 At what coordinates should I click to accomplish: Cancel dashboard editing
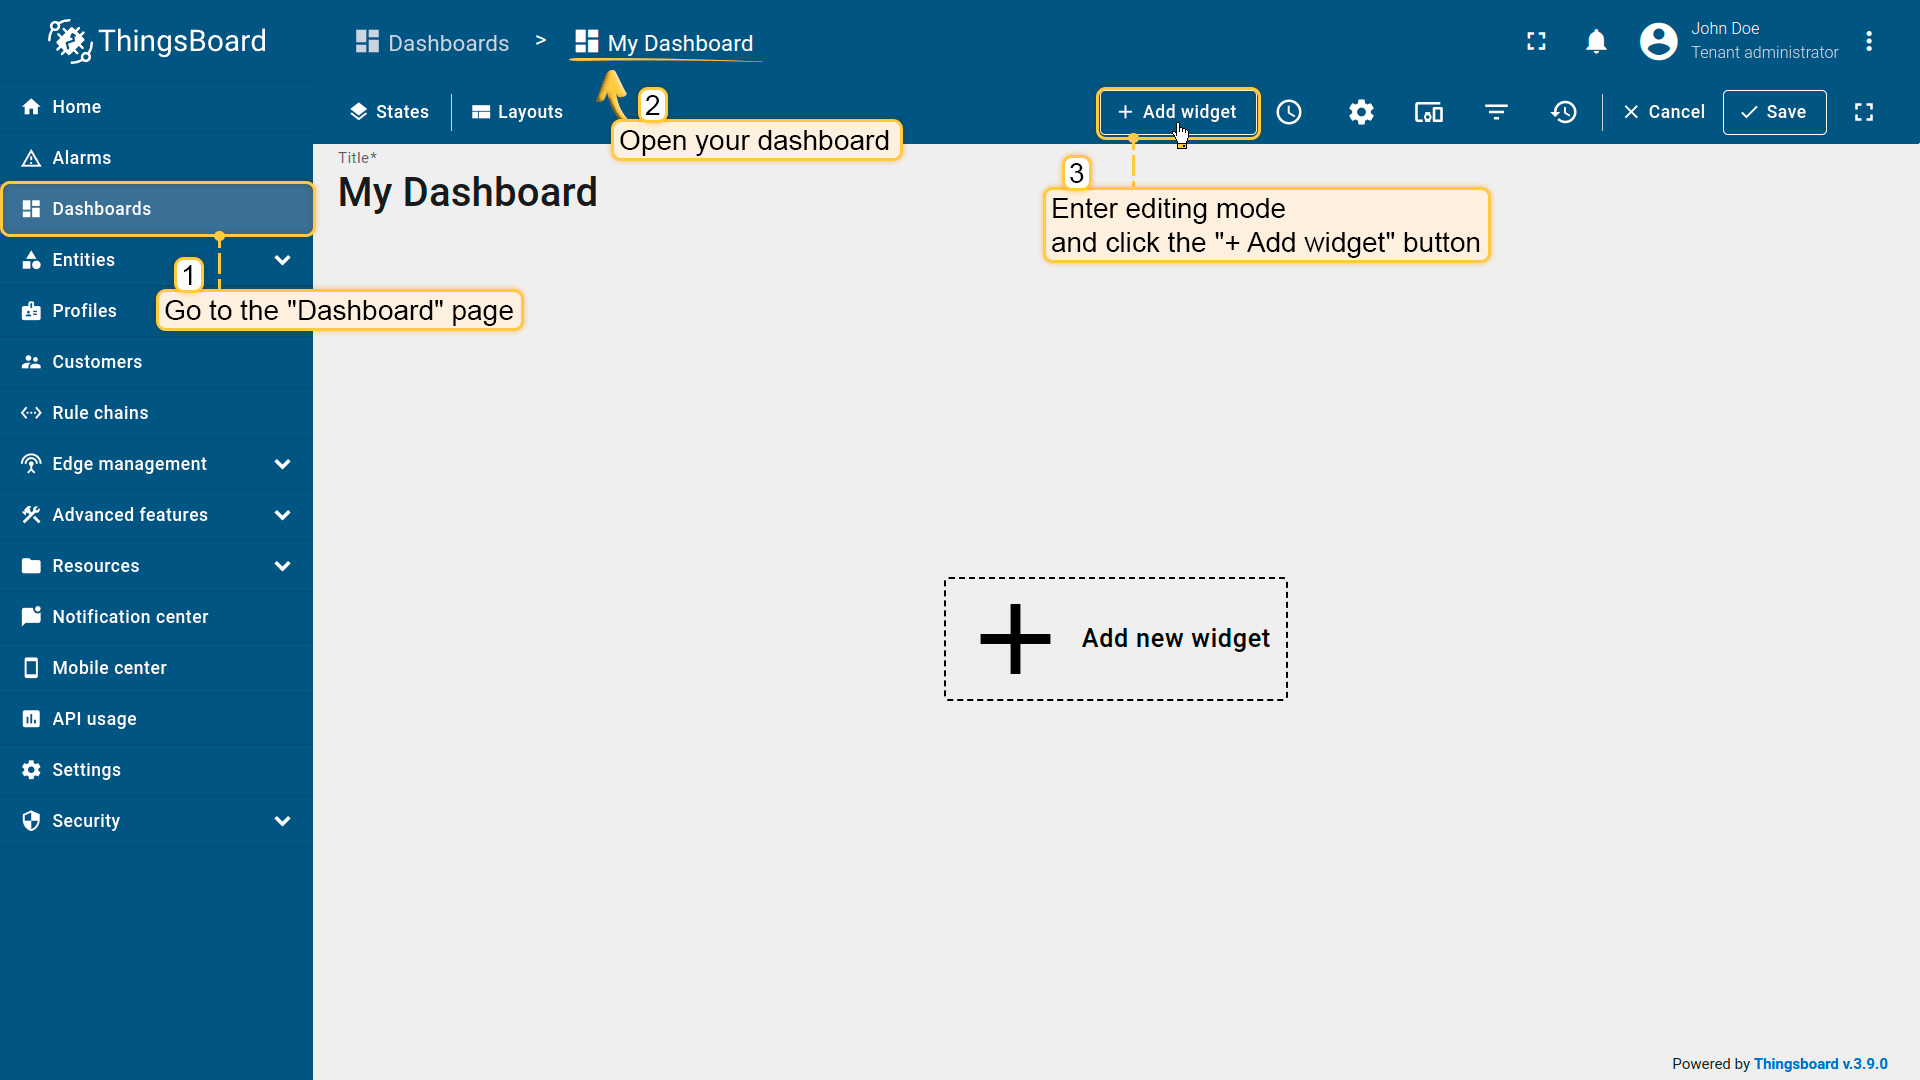pos(1664,112)
